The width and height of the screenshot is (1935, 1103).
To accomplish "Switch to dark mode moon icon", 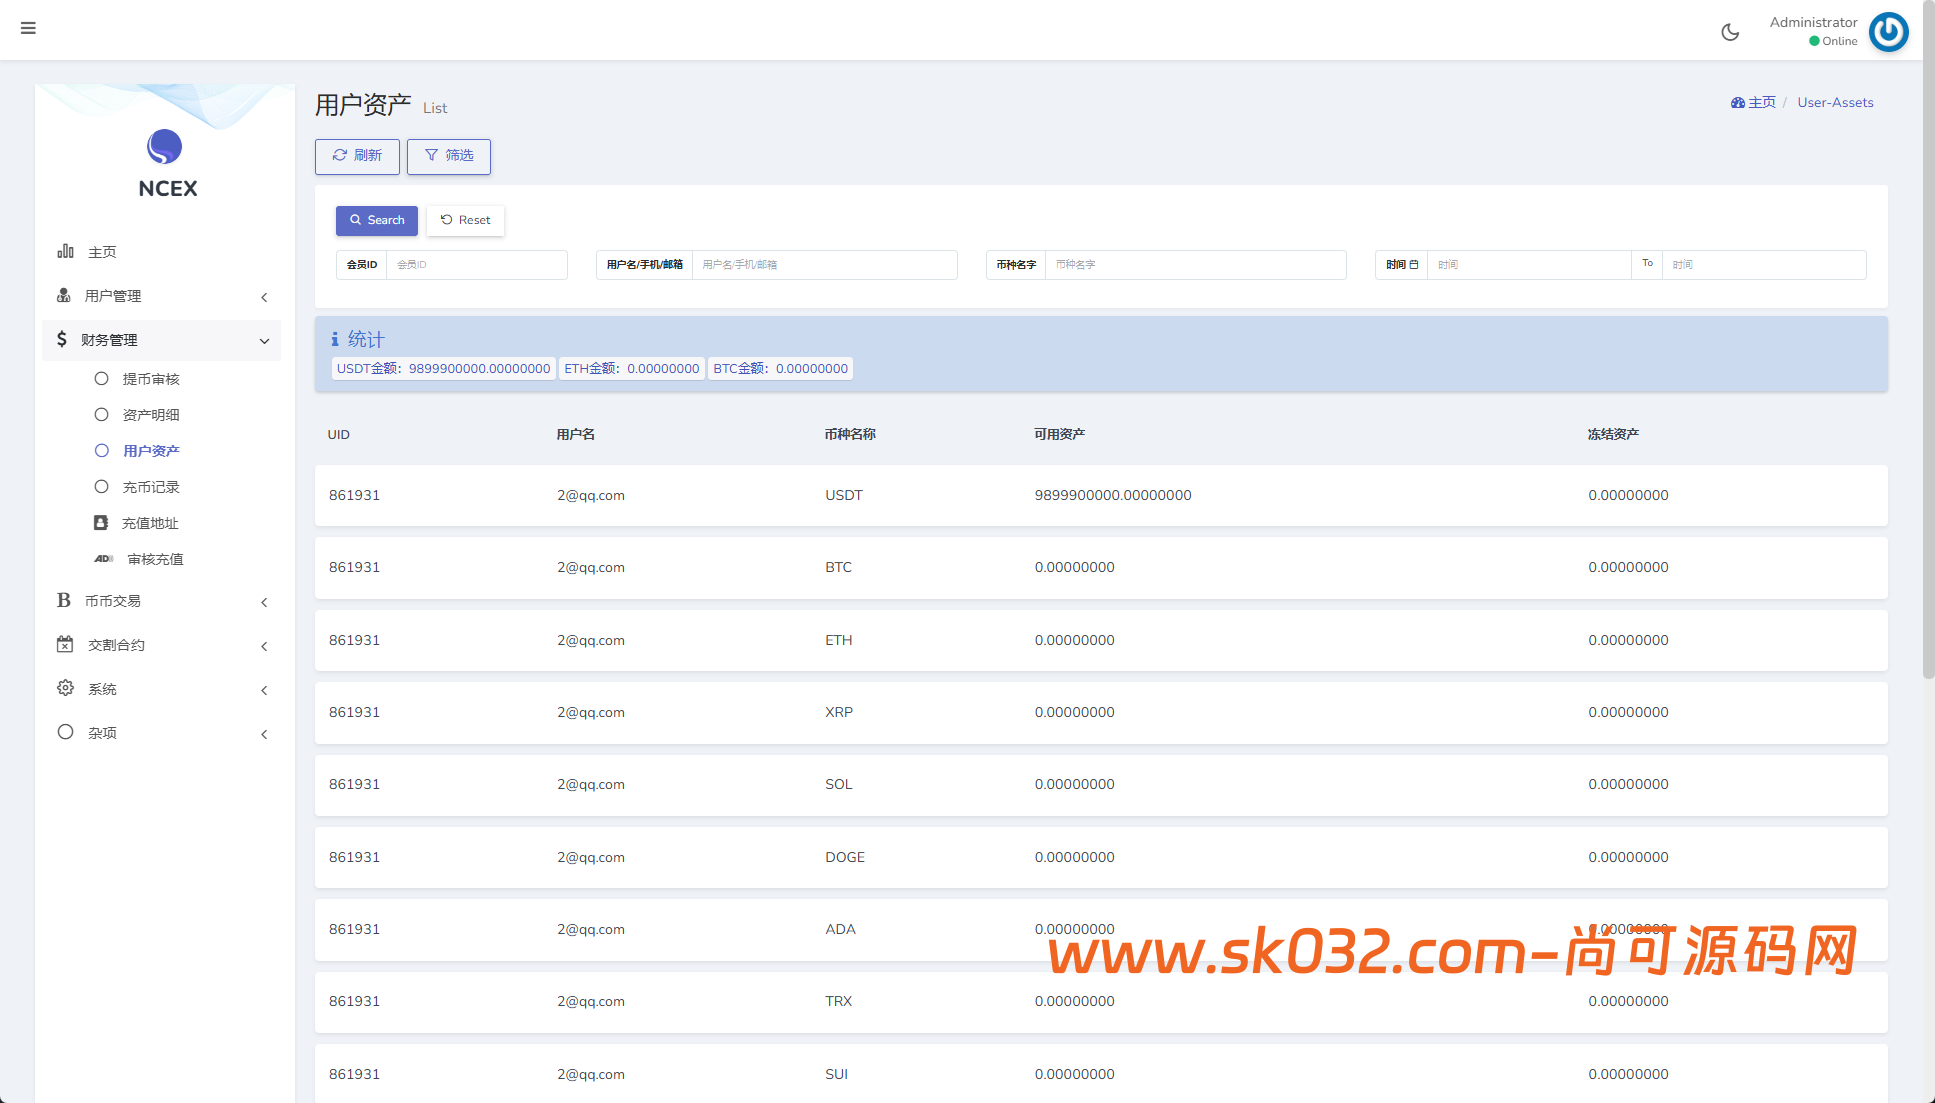I will [x=1730, y=32].
